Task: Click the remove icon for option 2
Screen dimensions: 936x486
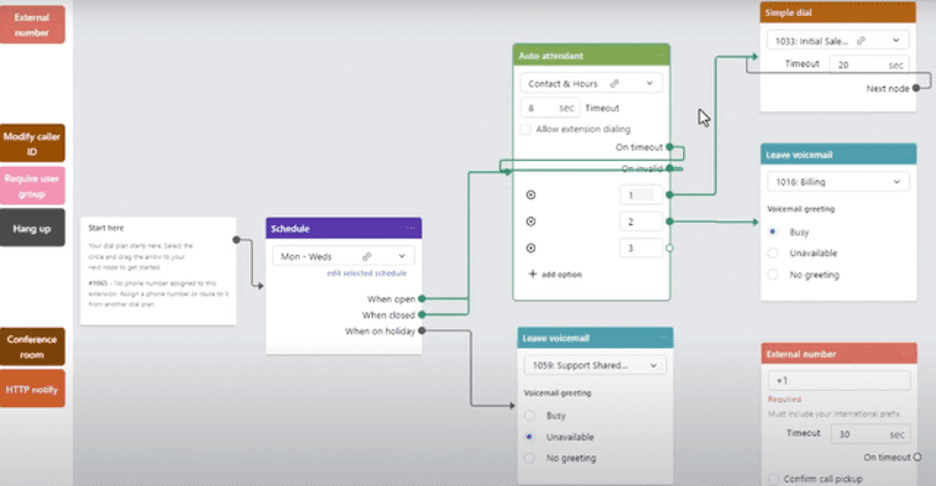Action: coord(531,222)
